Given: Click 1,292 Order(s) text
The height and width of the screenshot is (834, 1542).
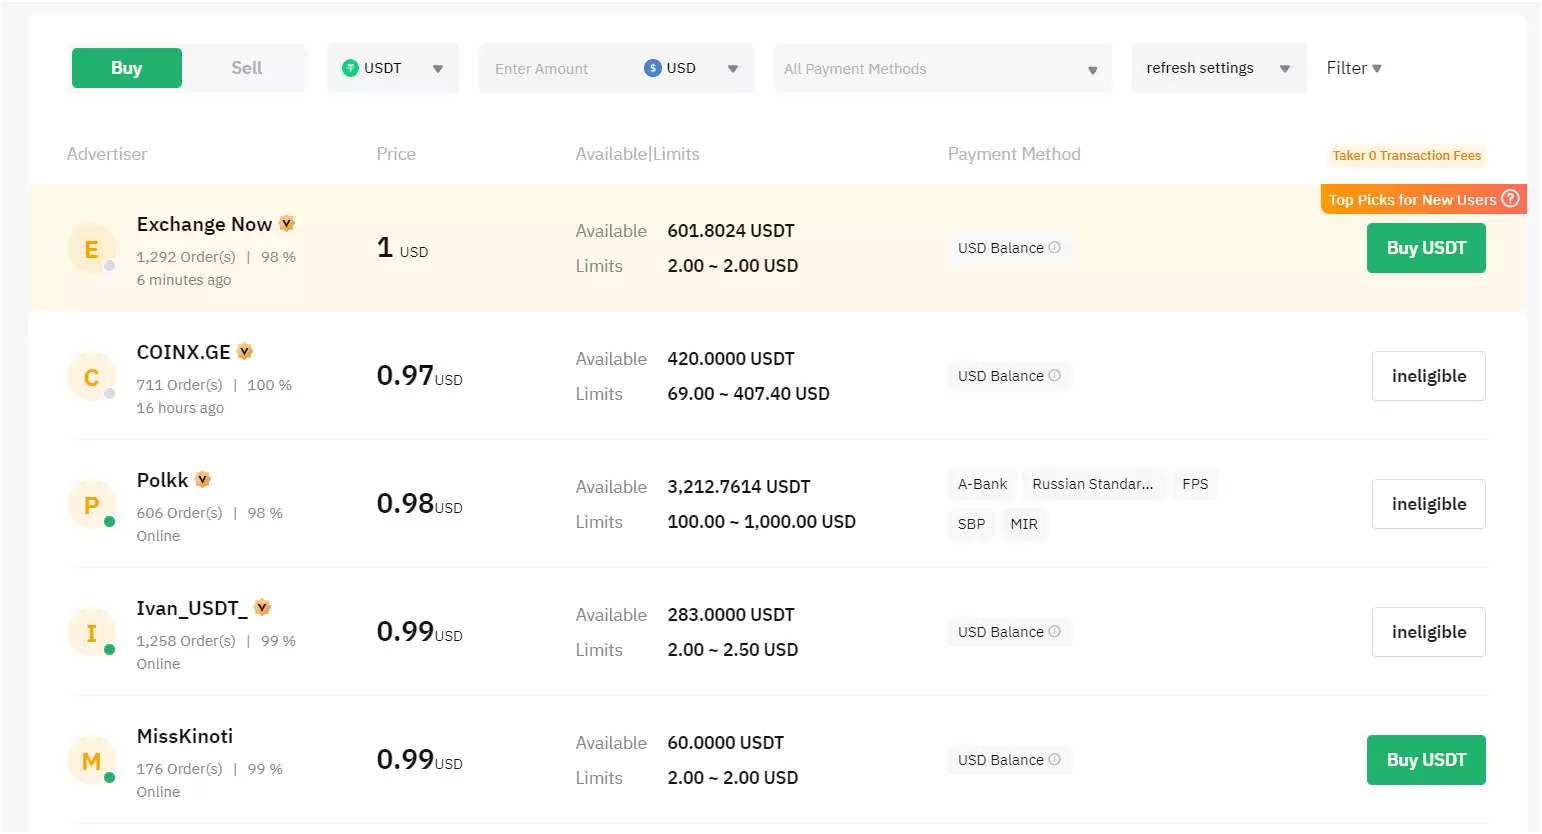Looking at the screenshot, I should tap(186, 257).
